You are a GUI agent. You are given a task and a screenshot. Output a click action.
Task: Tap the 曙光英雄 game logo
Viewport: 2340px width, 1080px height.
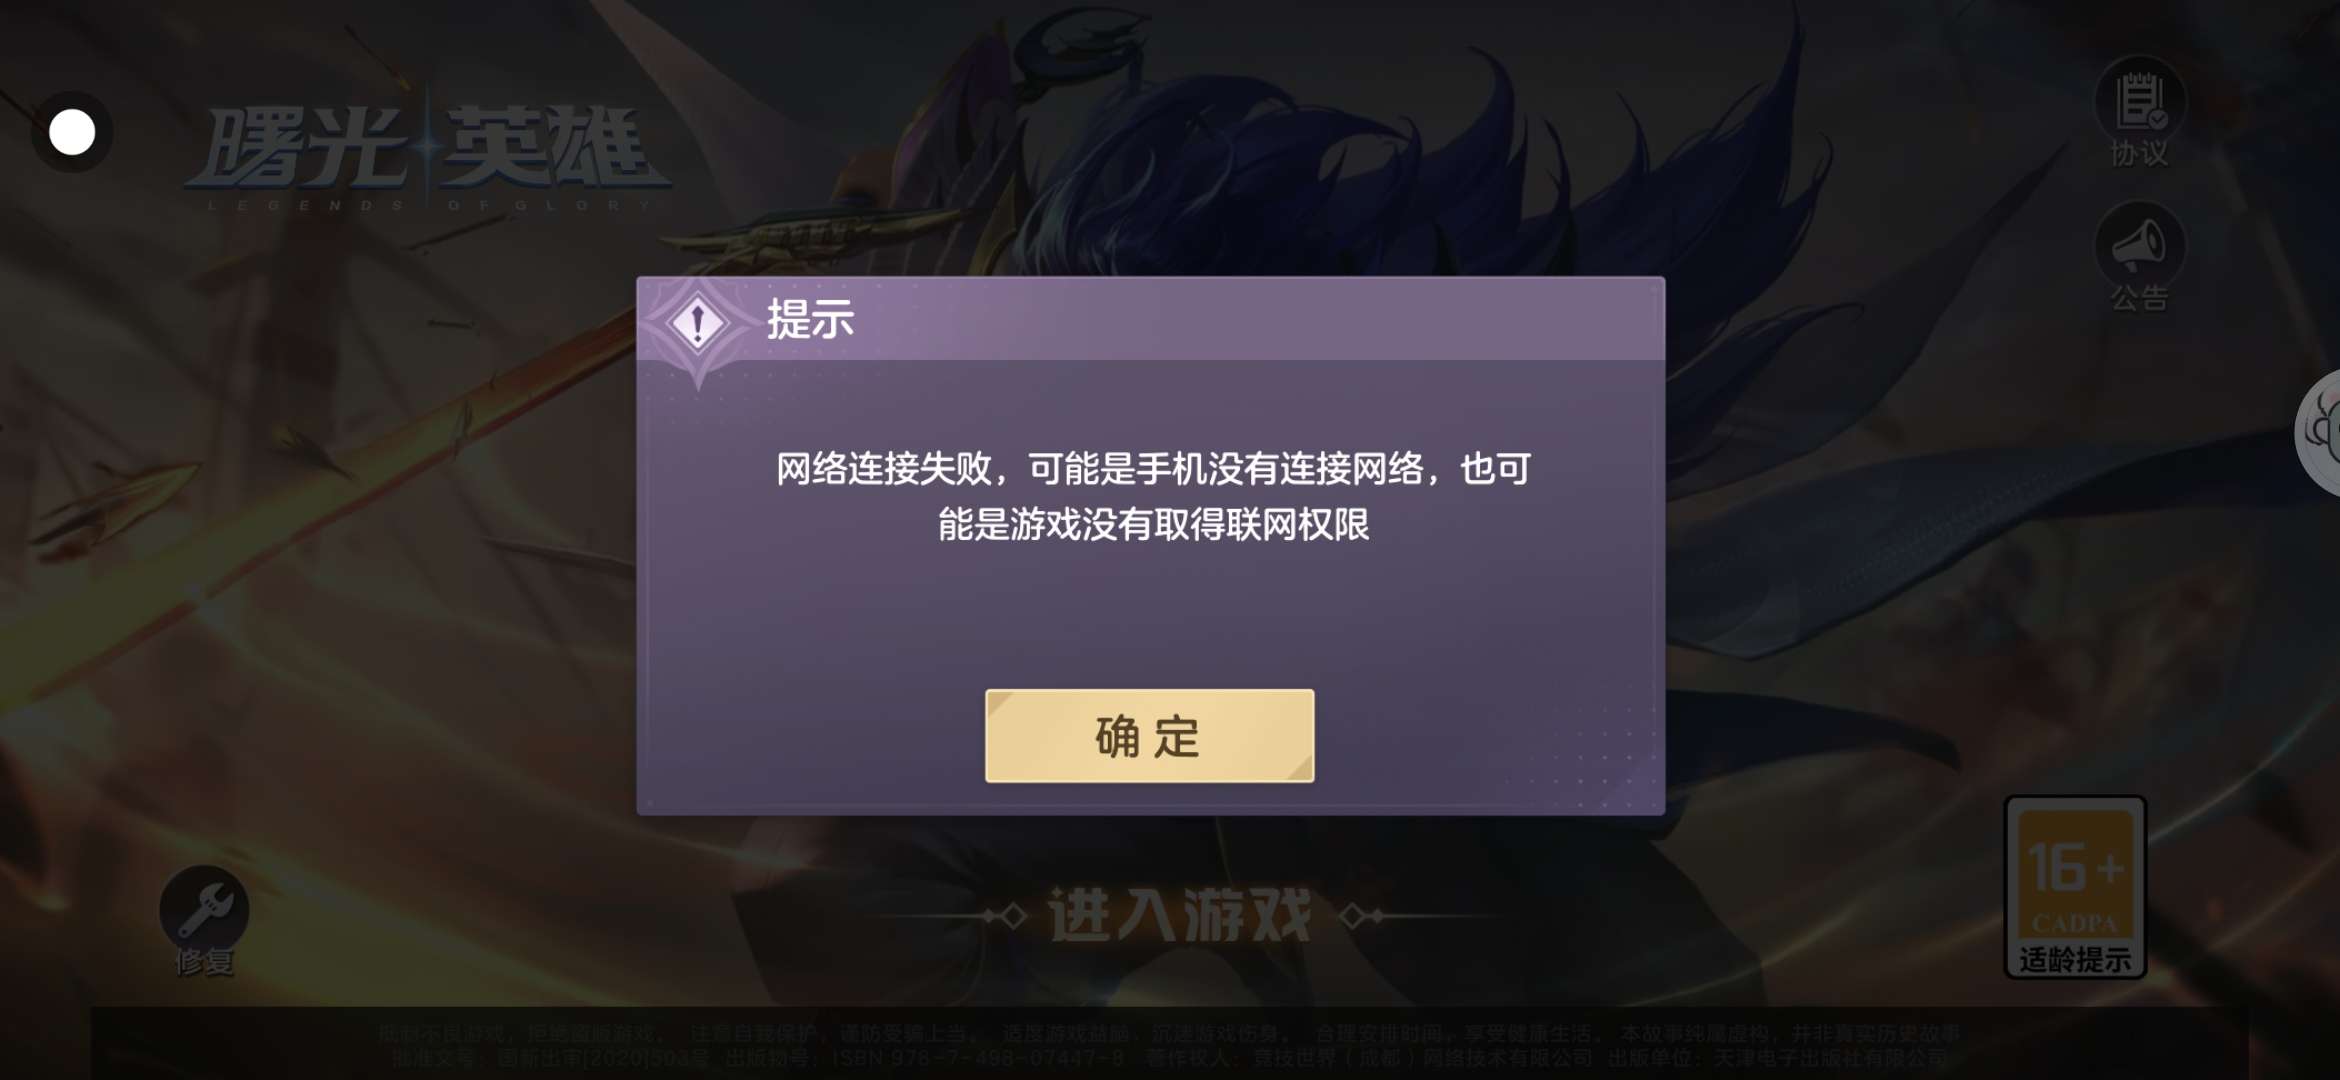coord(429,148)
